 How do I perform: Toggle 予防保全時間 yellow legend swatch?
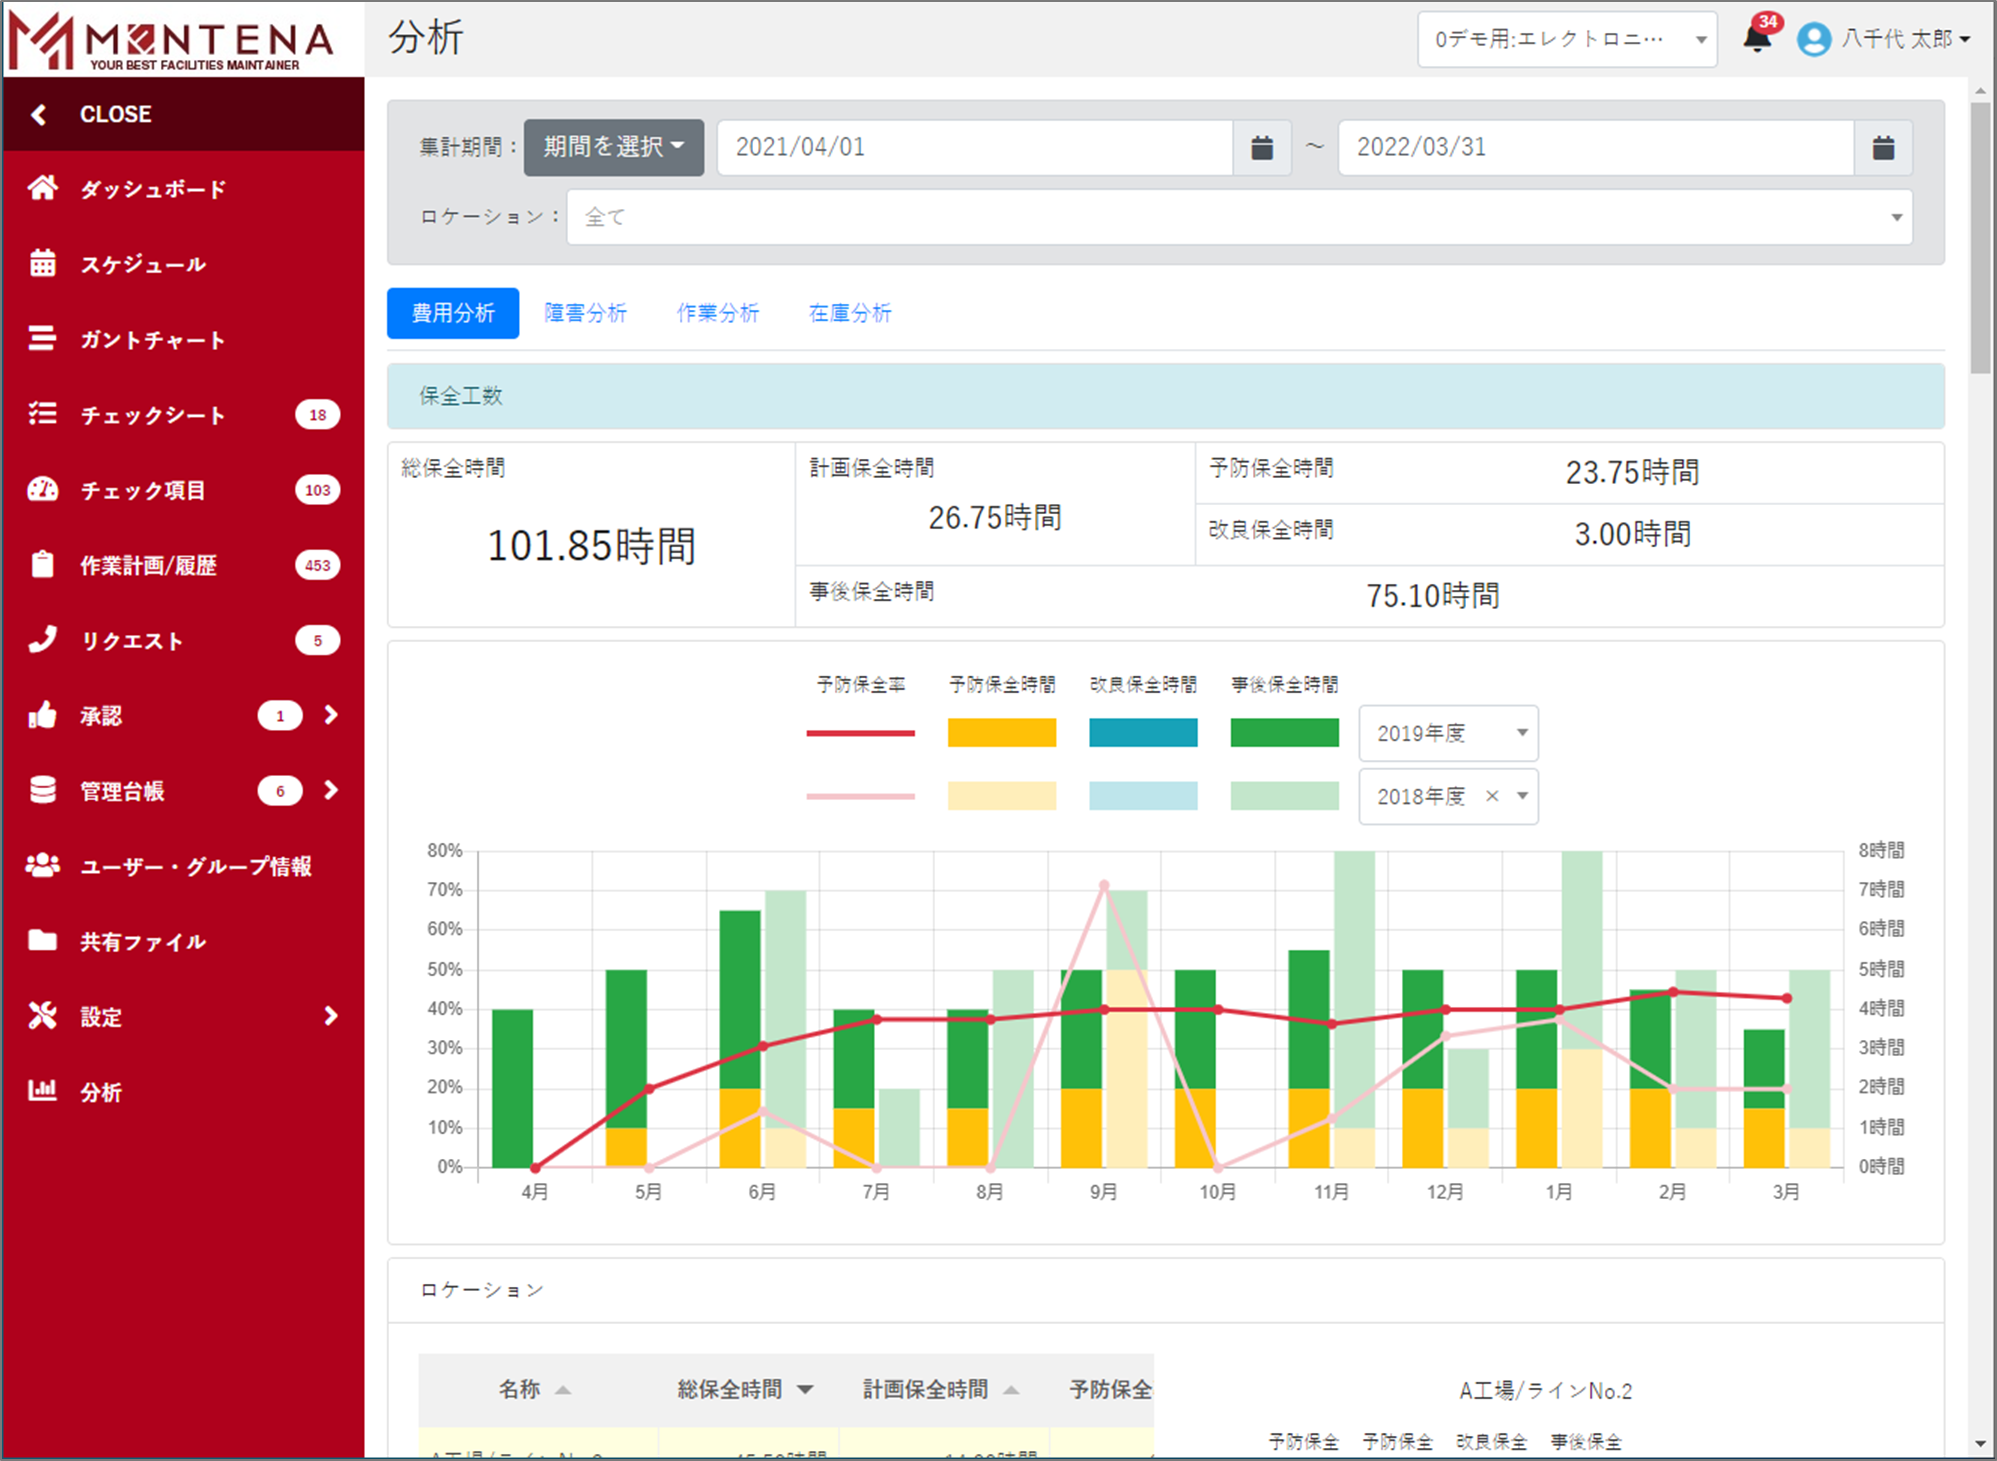tap(1001, 732)
